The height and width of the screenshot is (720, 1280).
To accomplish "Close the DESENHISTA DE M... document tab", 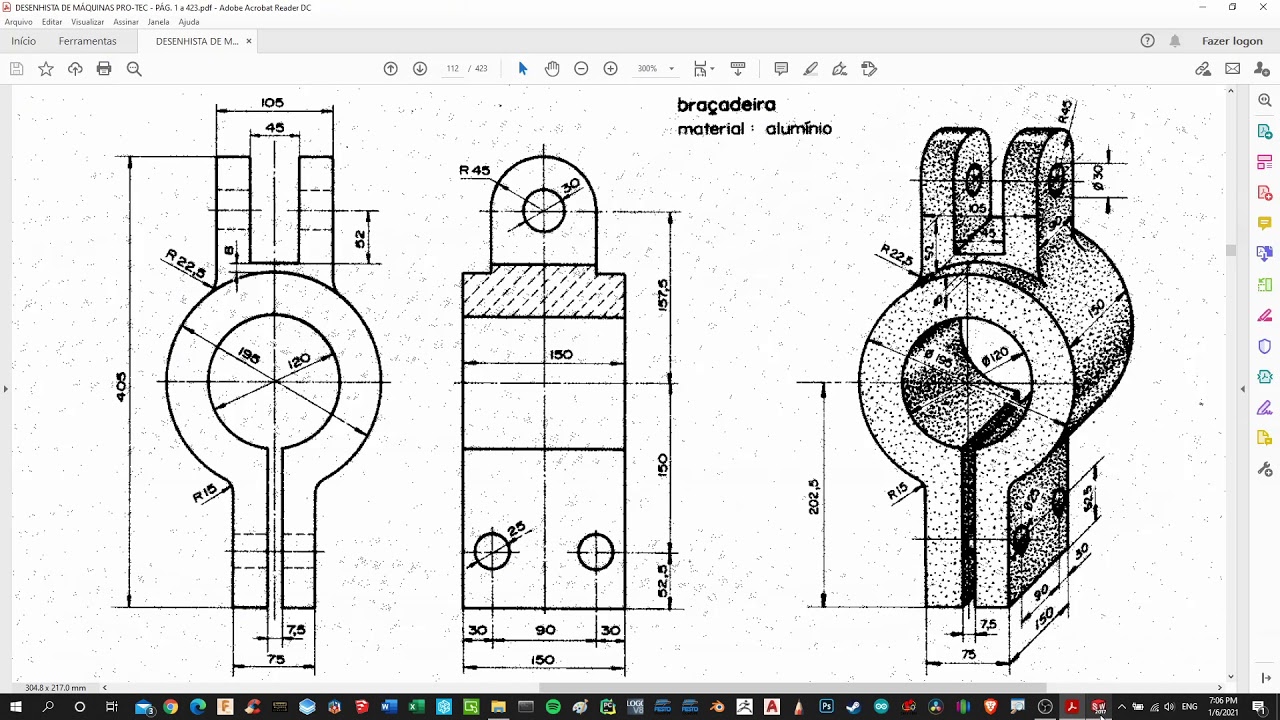I will point(249,41).
